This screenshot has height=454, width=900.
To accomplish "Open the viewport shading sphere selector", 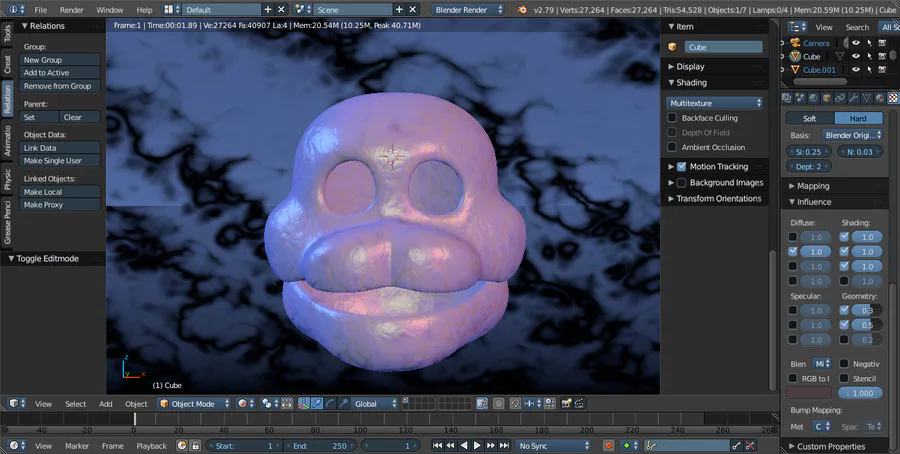I will (246, 403).
